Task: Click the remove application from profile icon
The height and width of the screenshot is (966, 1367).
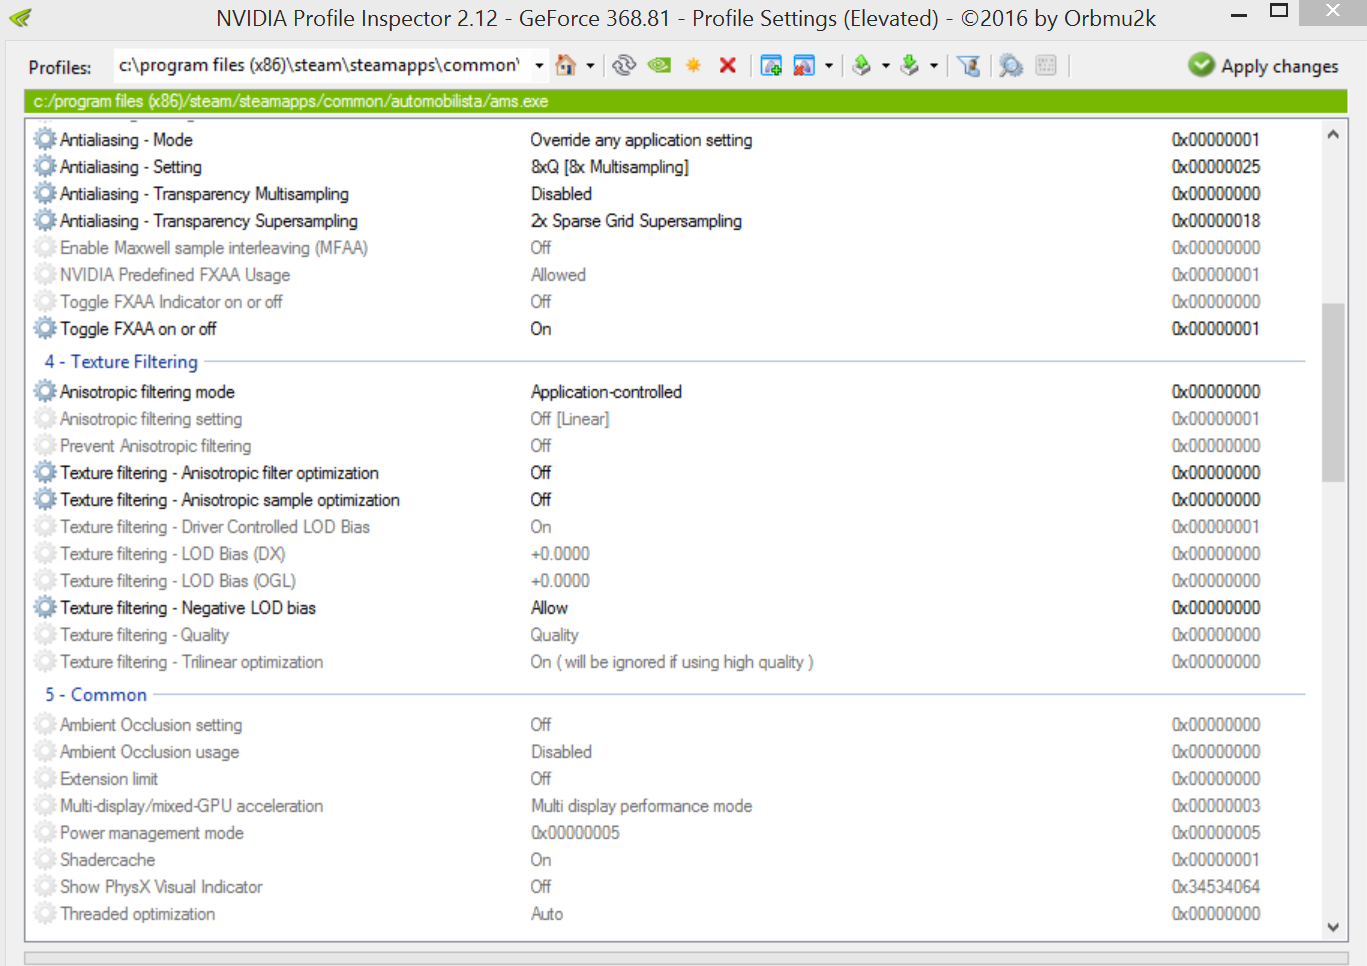Action: coord(804,66)
